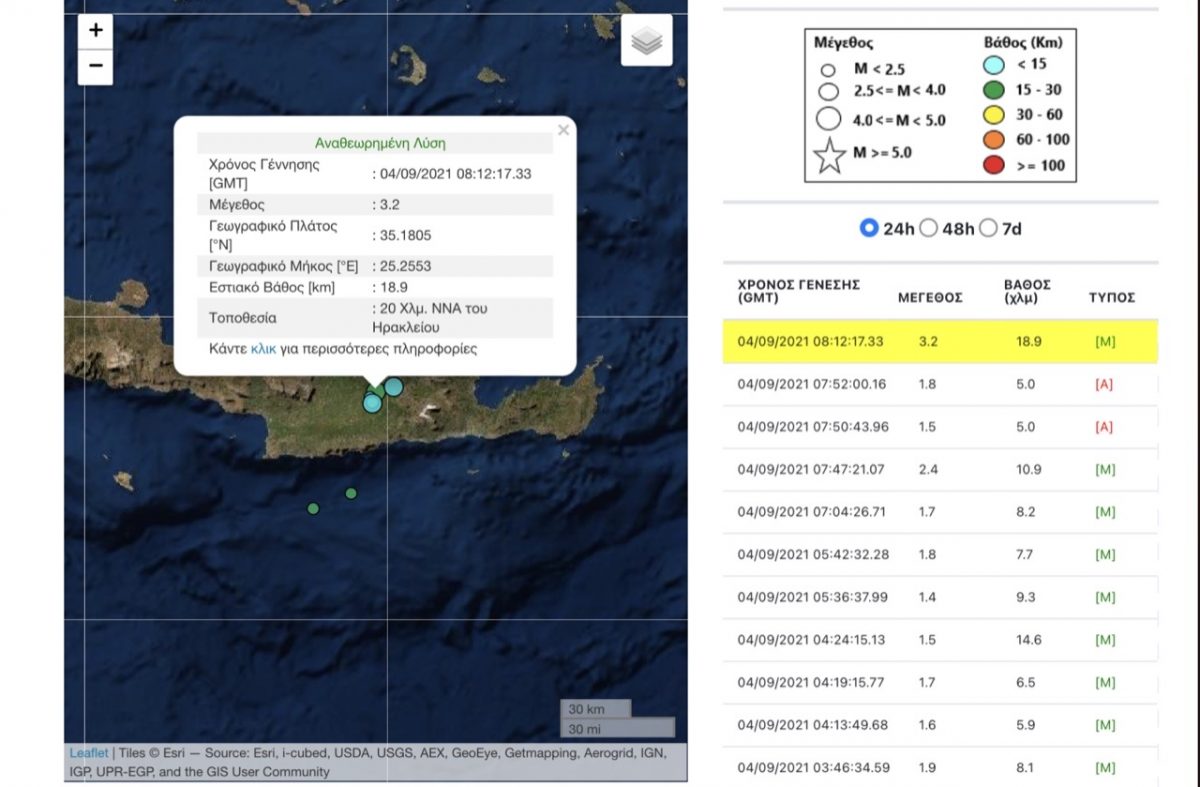Open the map layers control

tap(646, 41)
